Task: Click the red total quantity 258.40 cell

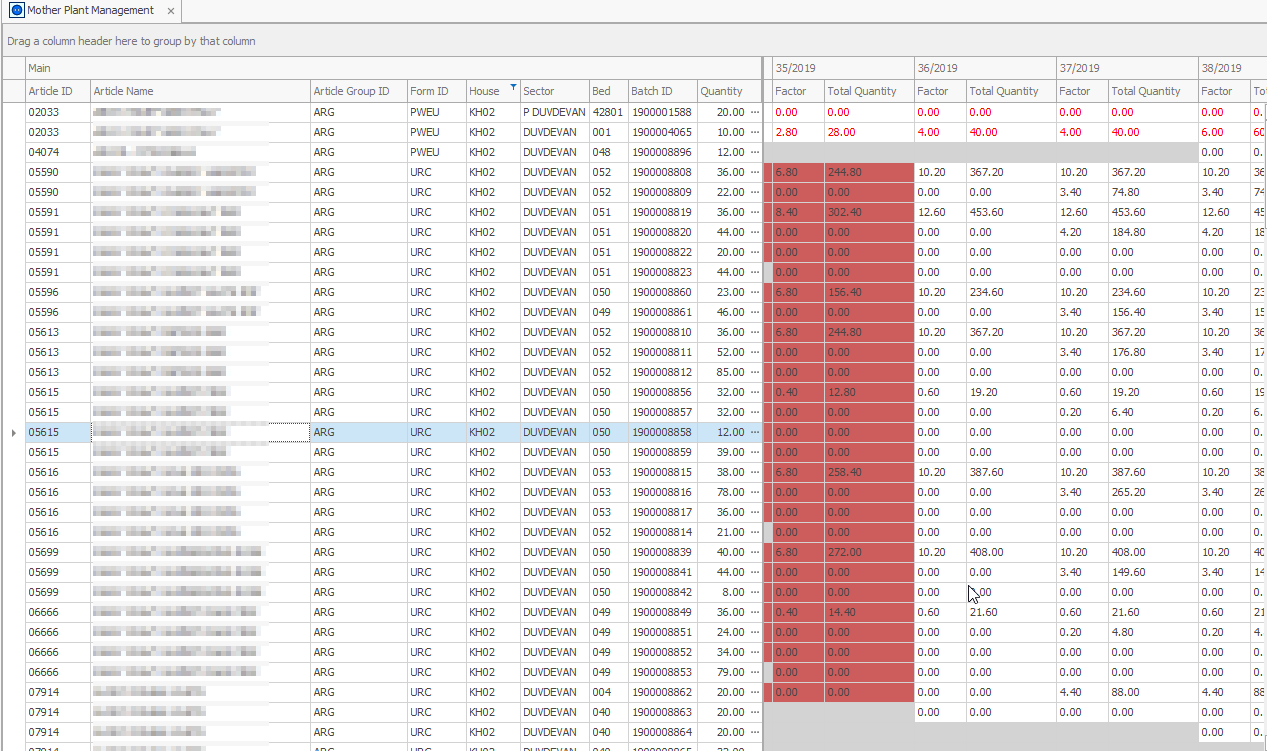Action: coord(869,472)
